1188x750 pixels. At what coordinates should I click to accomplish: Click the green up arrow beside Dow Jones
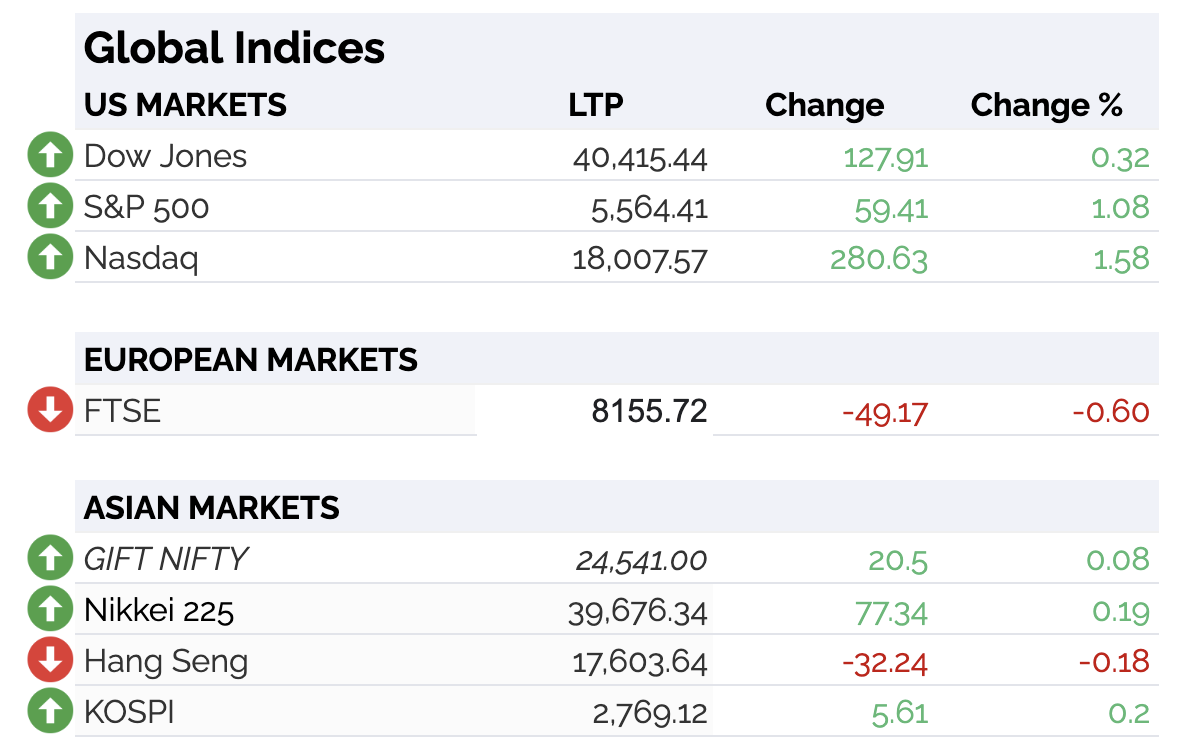tap(50, 155)
